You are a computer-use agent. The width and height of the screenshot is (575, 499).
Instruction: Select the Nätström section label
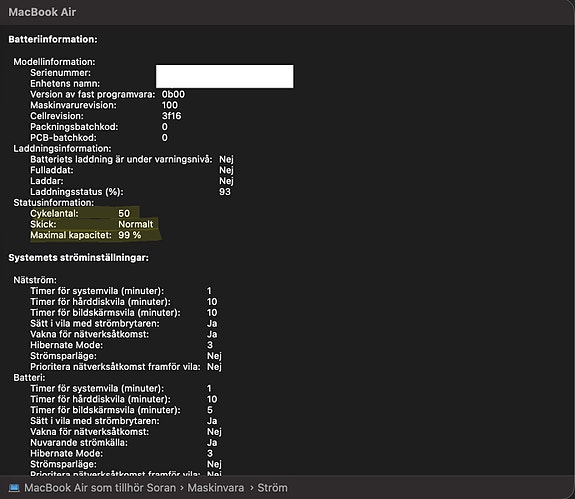tap(35, 280)
